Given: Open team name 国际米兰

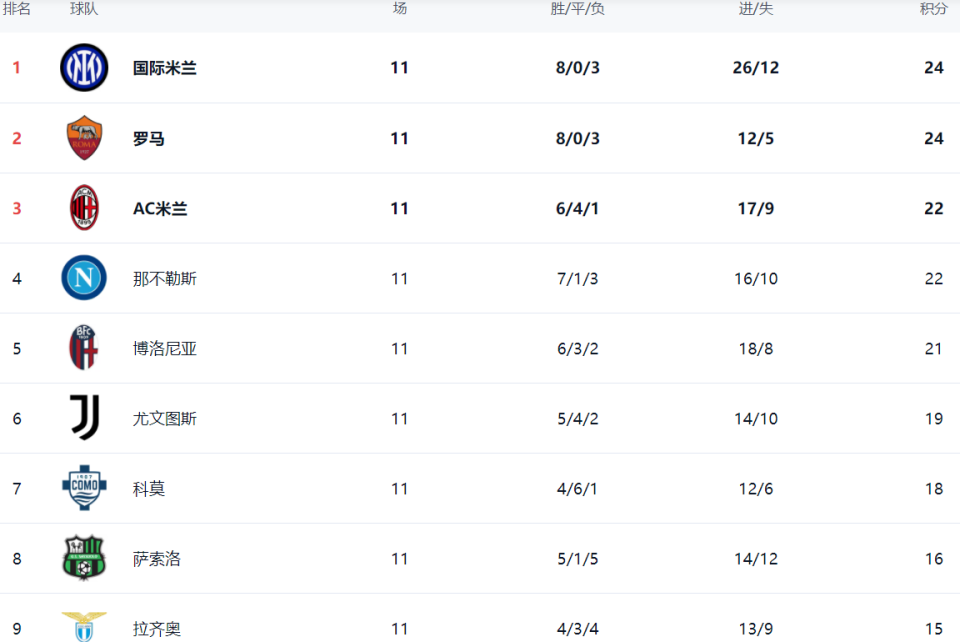Looking at the screenshot, I should coord(165,68).
